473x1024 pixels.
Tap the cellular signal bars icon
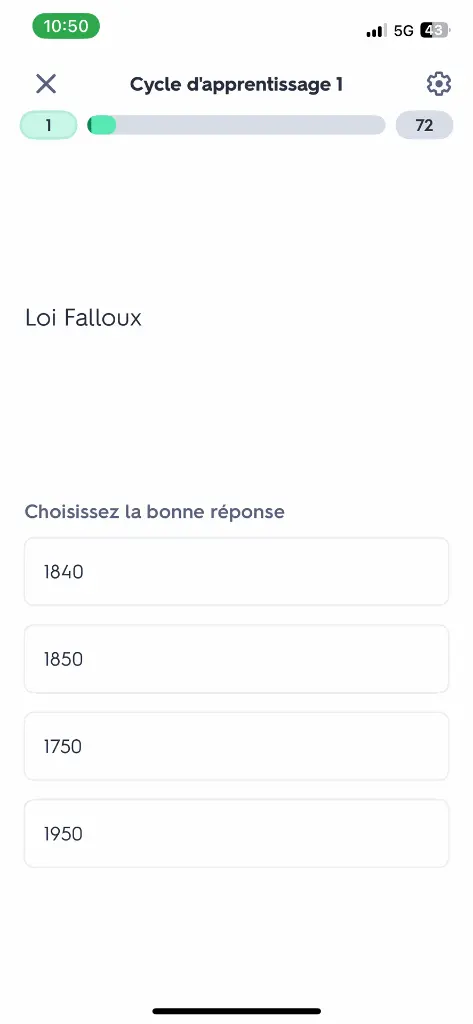coord(376,31)
